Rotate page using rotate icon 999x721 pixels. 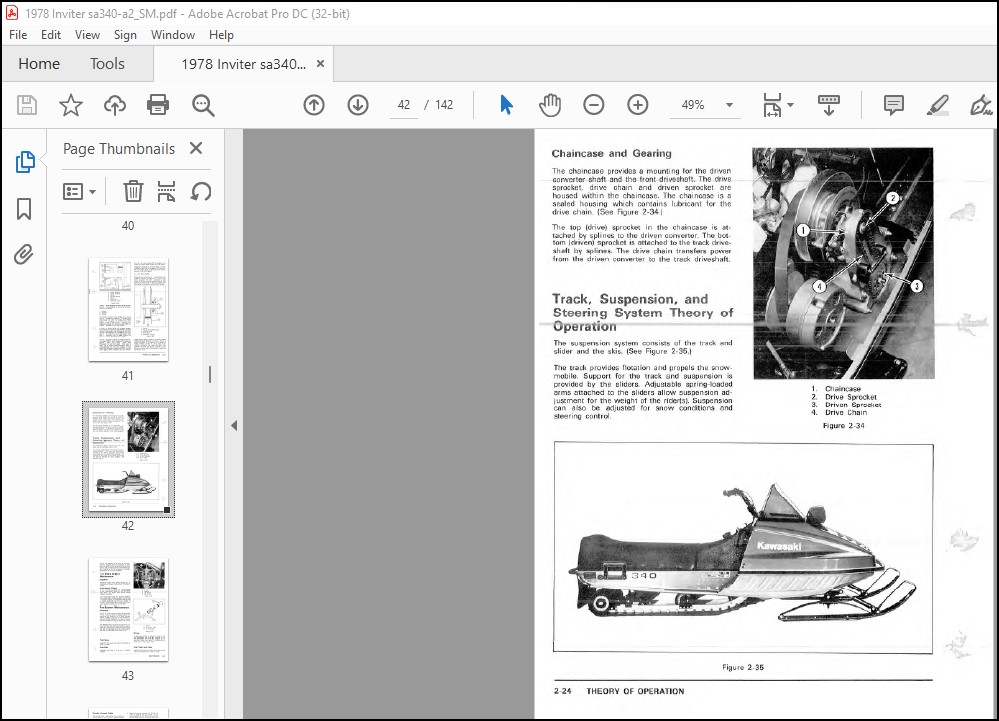click(x=201, y=191)
